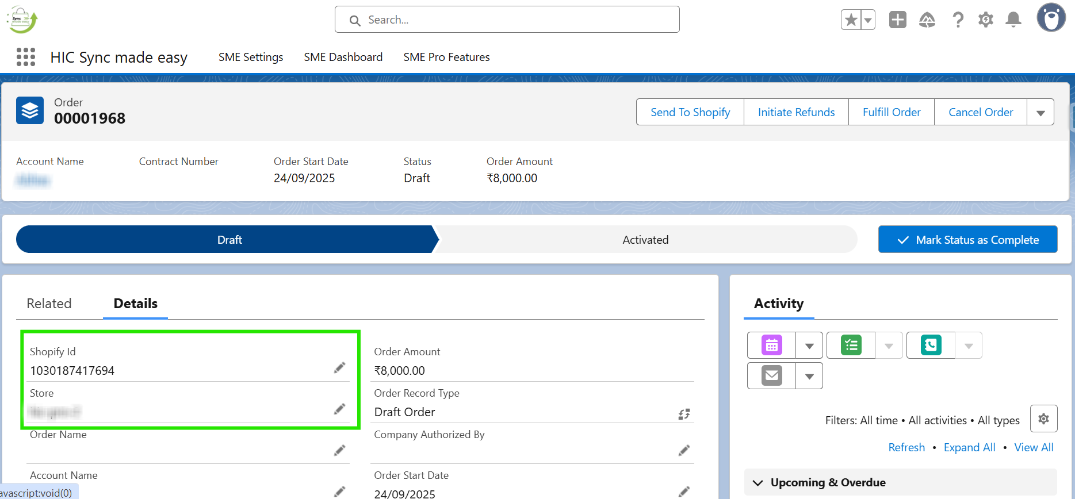Click the Log a Call phone icon
This screenshot has height=499, width=1075.
930,345
